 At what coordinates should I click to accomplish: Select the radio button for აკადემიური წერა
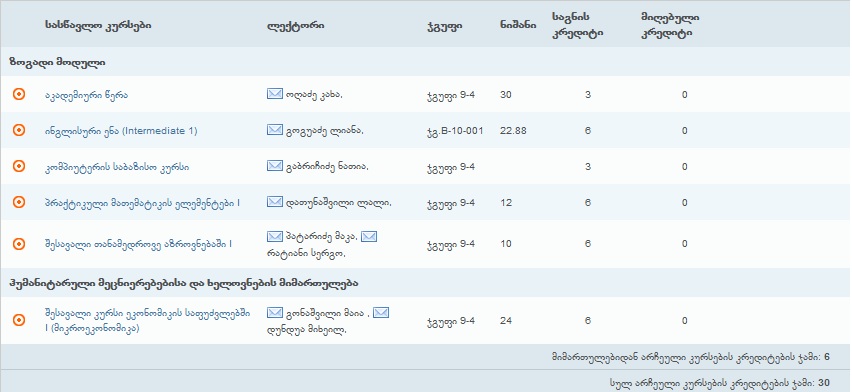tap(19, 95)
